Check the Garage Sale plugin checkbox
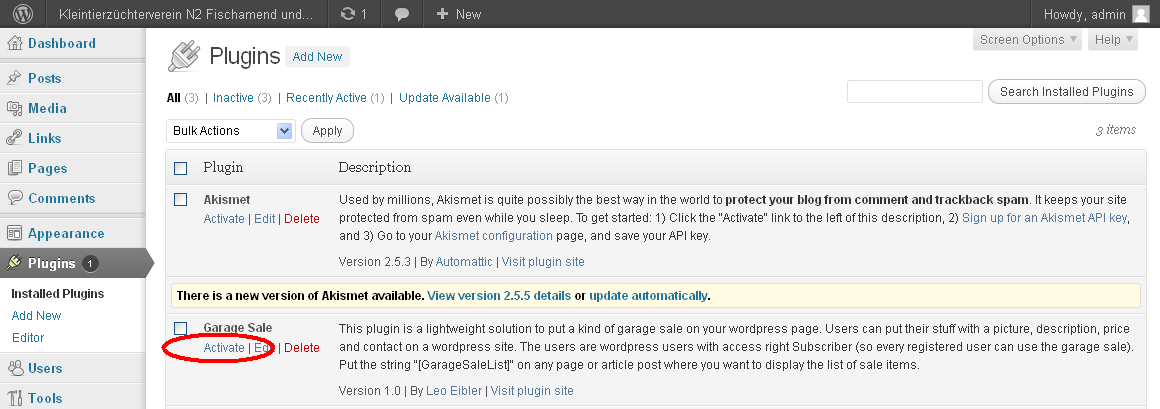The width and height of the screenshot is (1160, 409). tap(181, 328)
